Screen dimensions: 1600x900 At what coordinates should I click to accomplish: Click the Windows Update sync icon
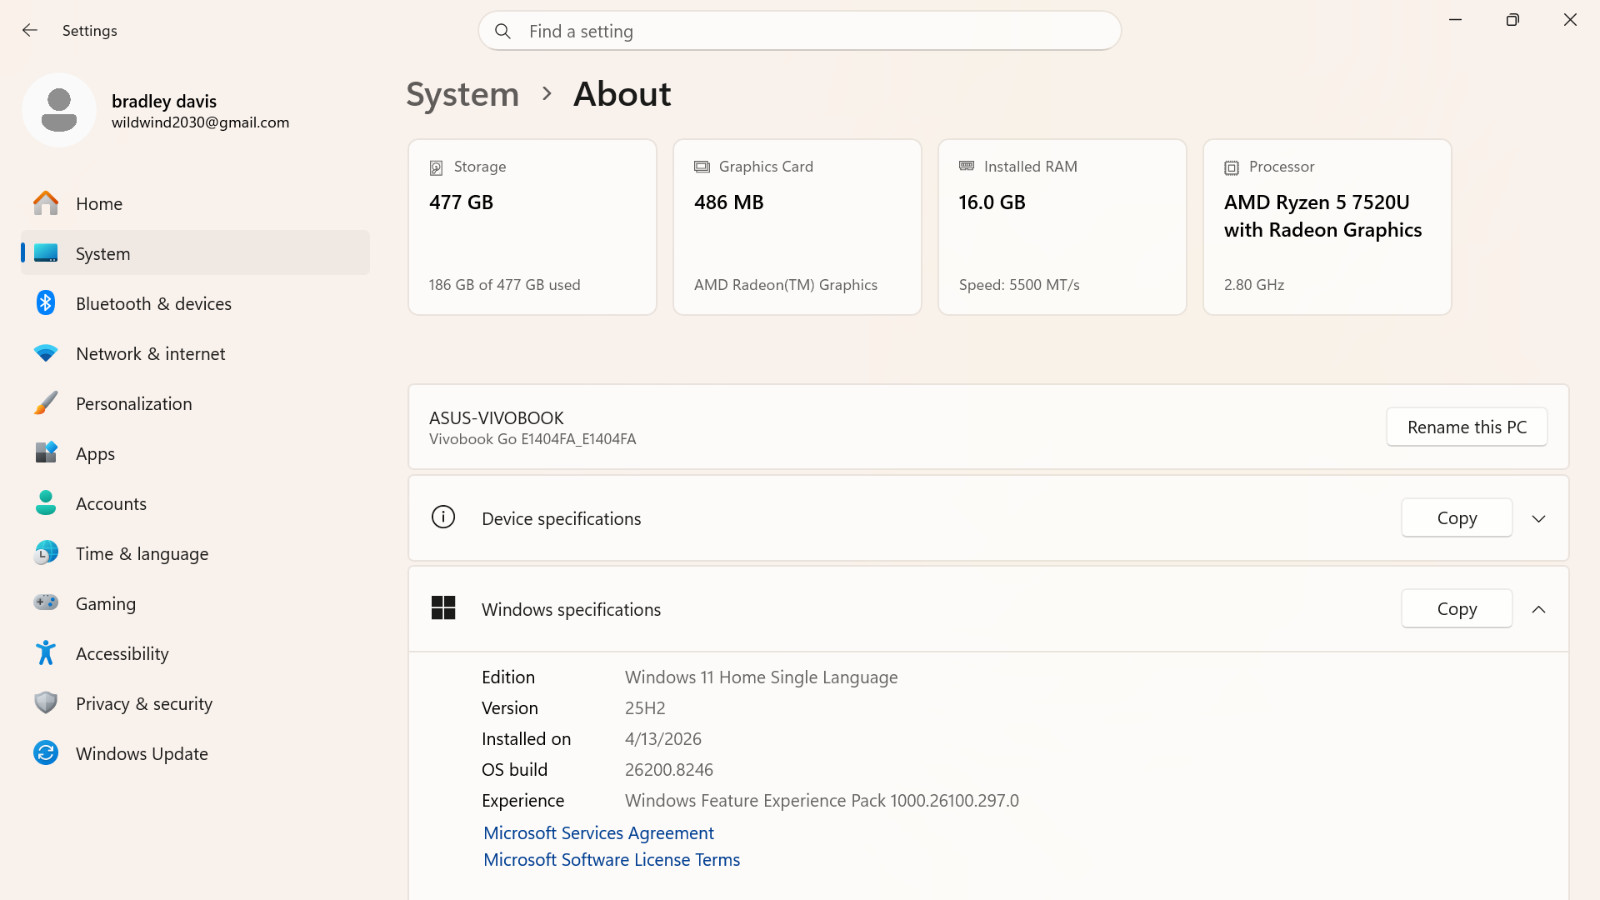pyautogui.click(x=46, y=753)
